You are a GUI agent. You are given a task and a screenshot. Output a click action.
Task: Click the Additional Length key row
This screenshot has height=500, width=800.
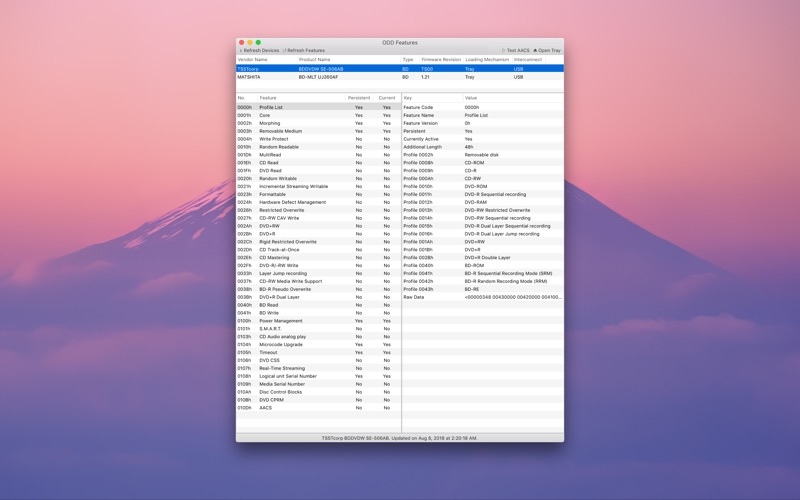coord(483,147)
